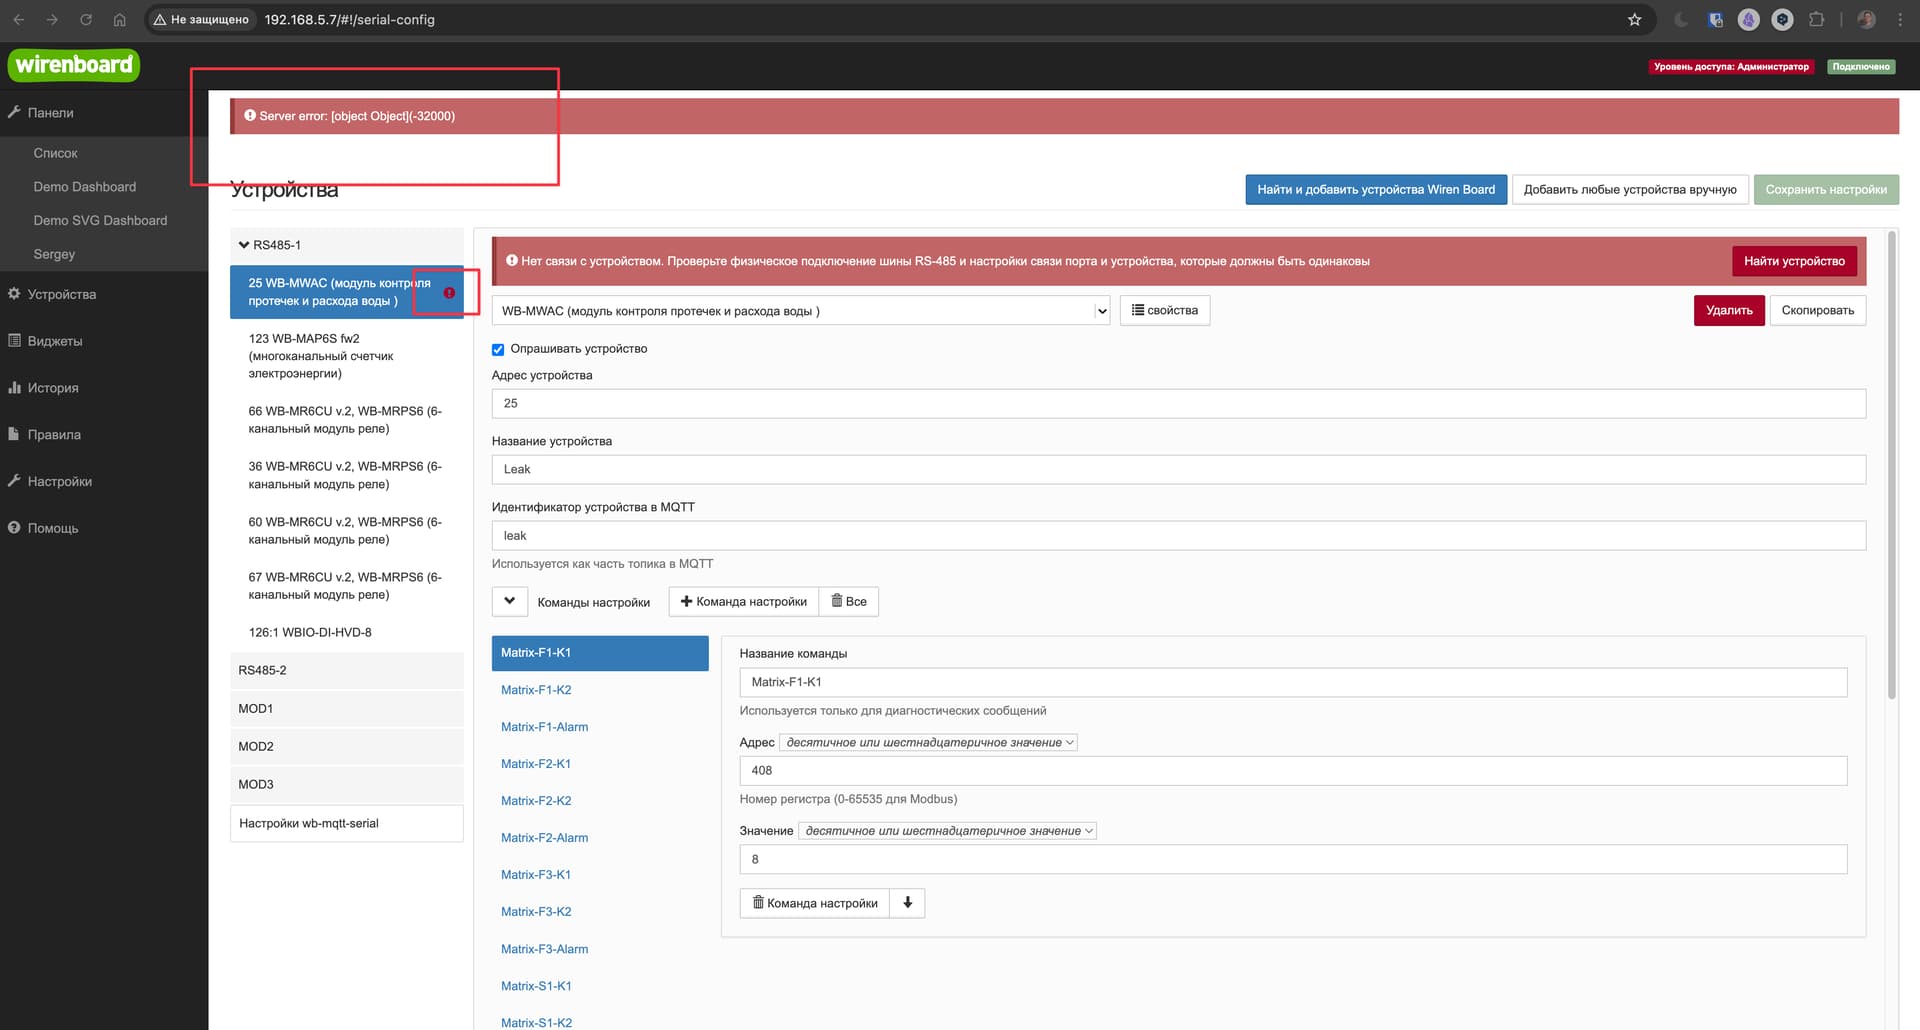The image size is (1920, 1030).
Task: Expand the MOD2 port
Action: [346, 746]
